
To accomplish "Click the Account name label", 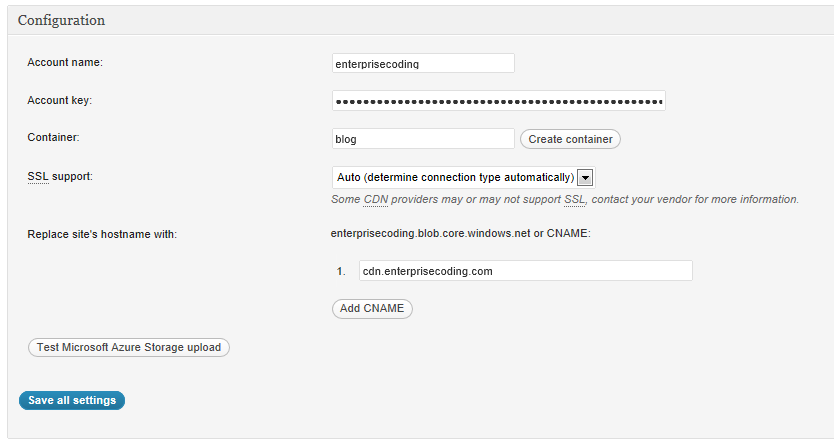I will click(x=65, y=62).
